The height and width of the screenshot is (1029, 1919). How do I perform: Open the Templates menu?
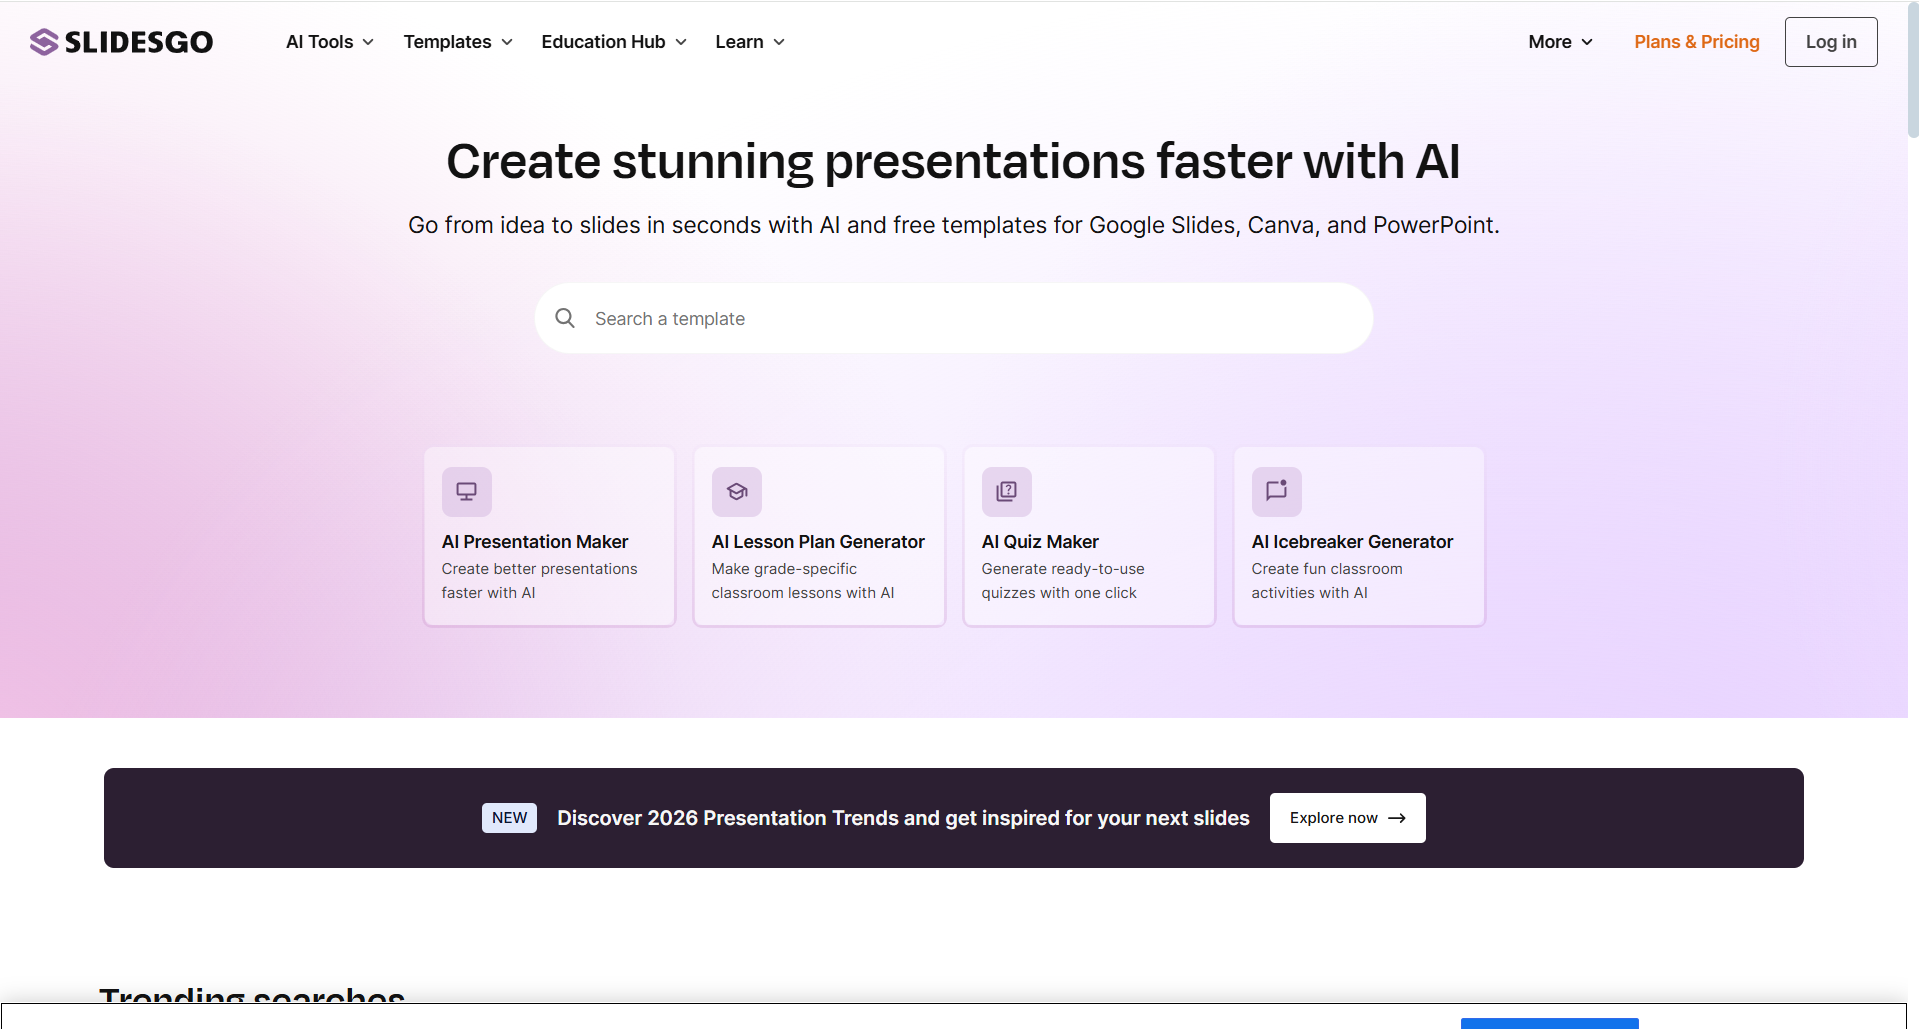(458, 42)
